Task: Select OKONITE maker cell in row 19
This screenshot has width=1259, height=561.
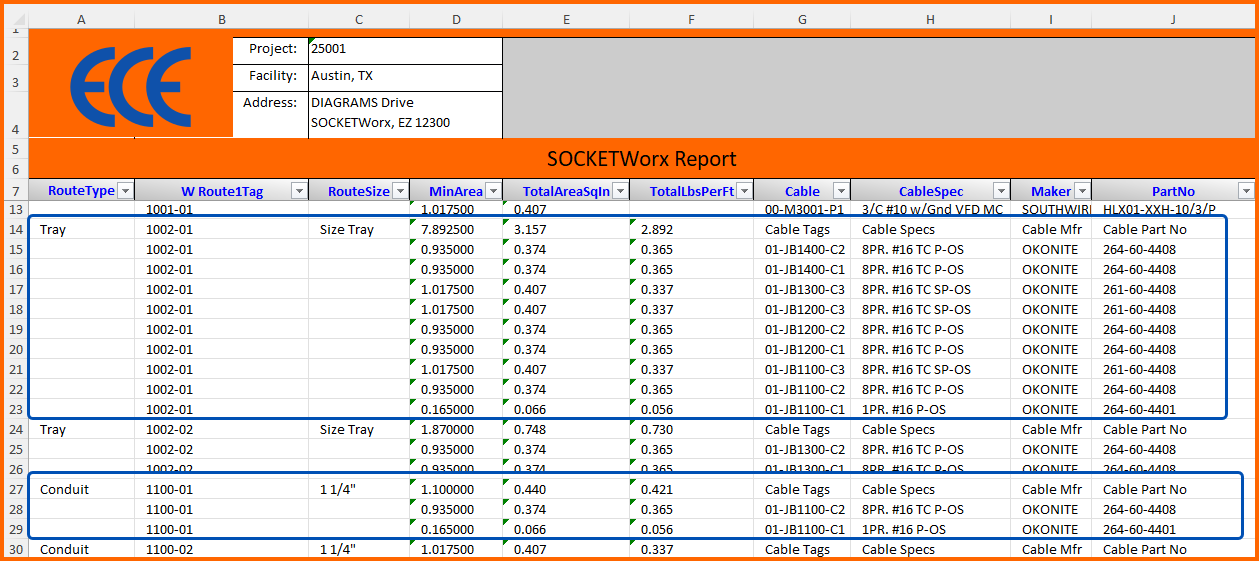Action: click(1051, 330)
